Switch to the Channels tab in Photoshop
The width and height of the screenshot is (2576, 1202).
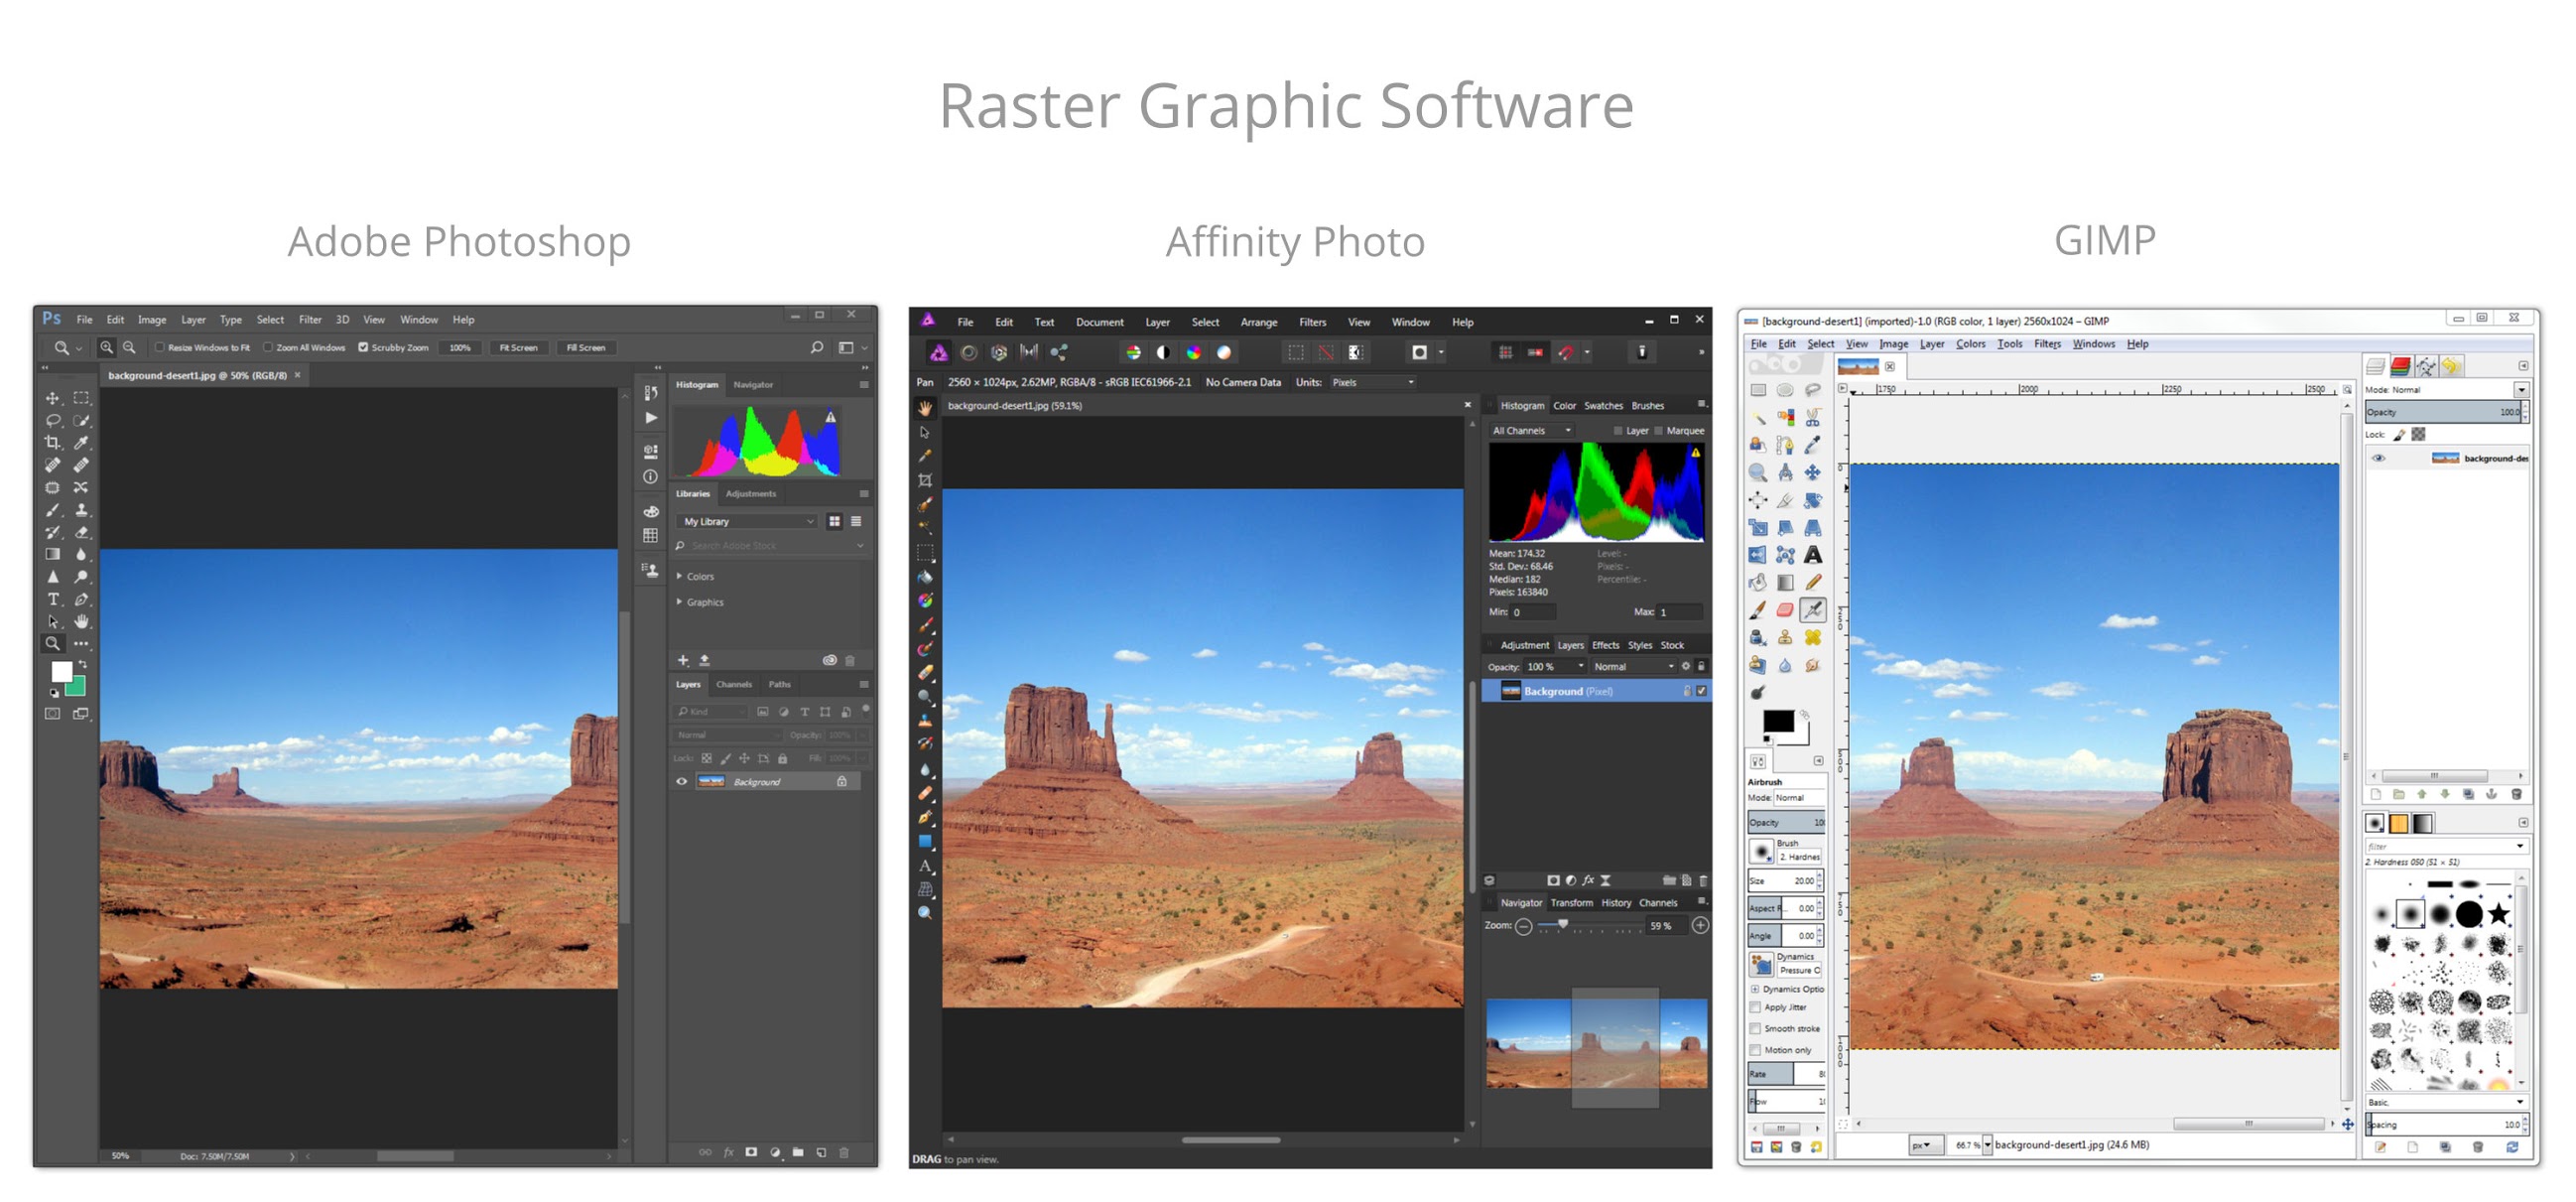[734, 685]
